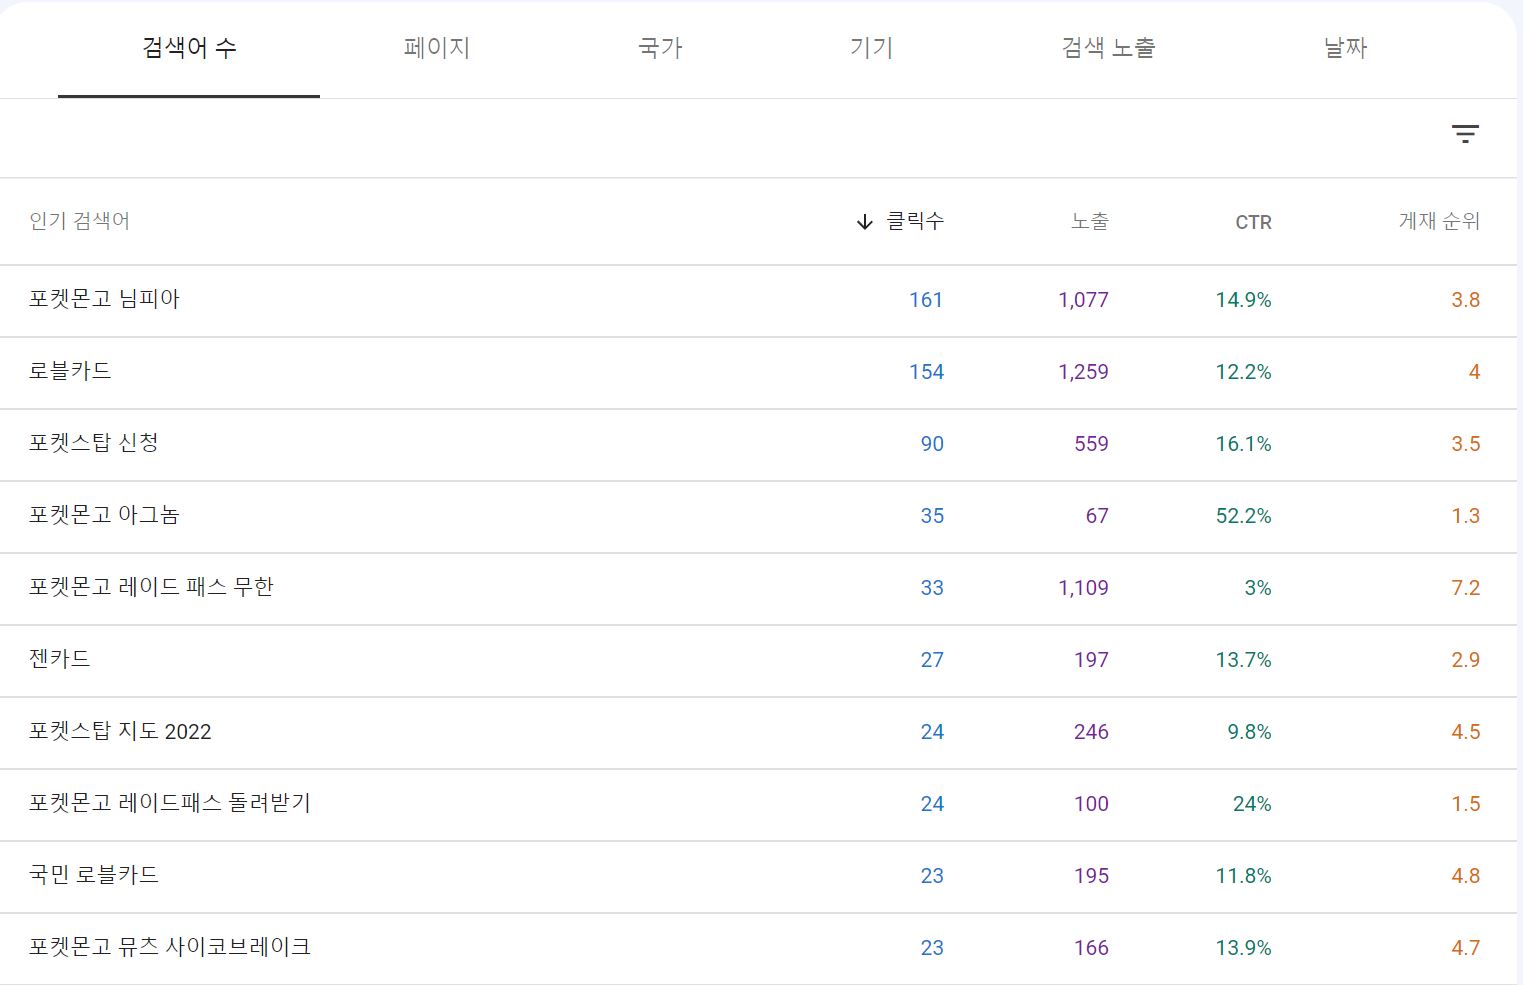
Task: Click the clicks value 154
Action: click(x=926, y=372)
